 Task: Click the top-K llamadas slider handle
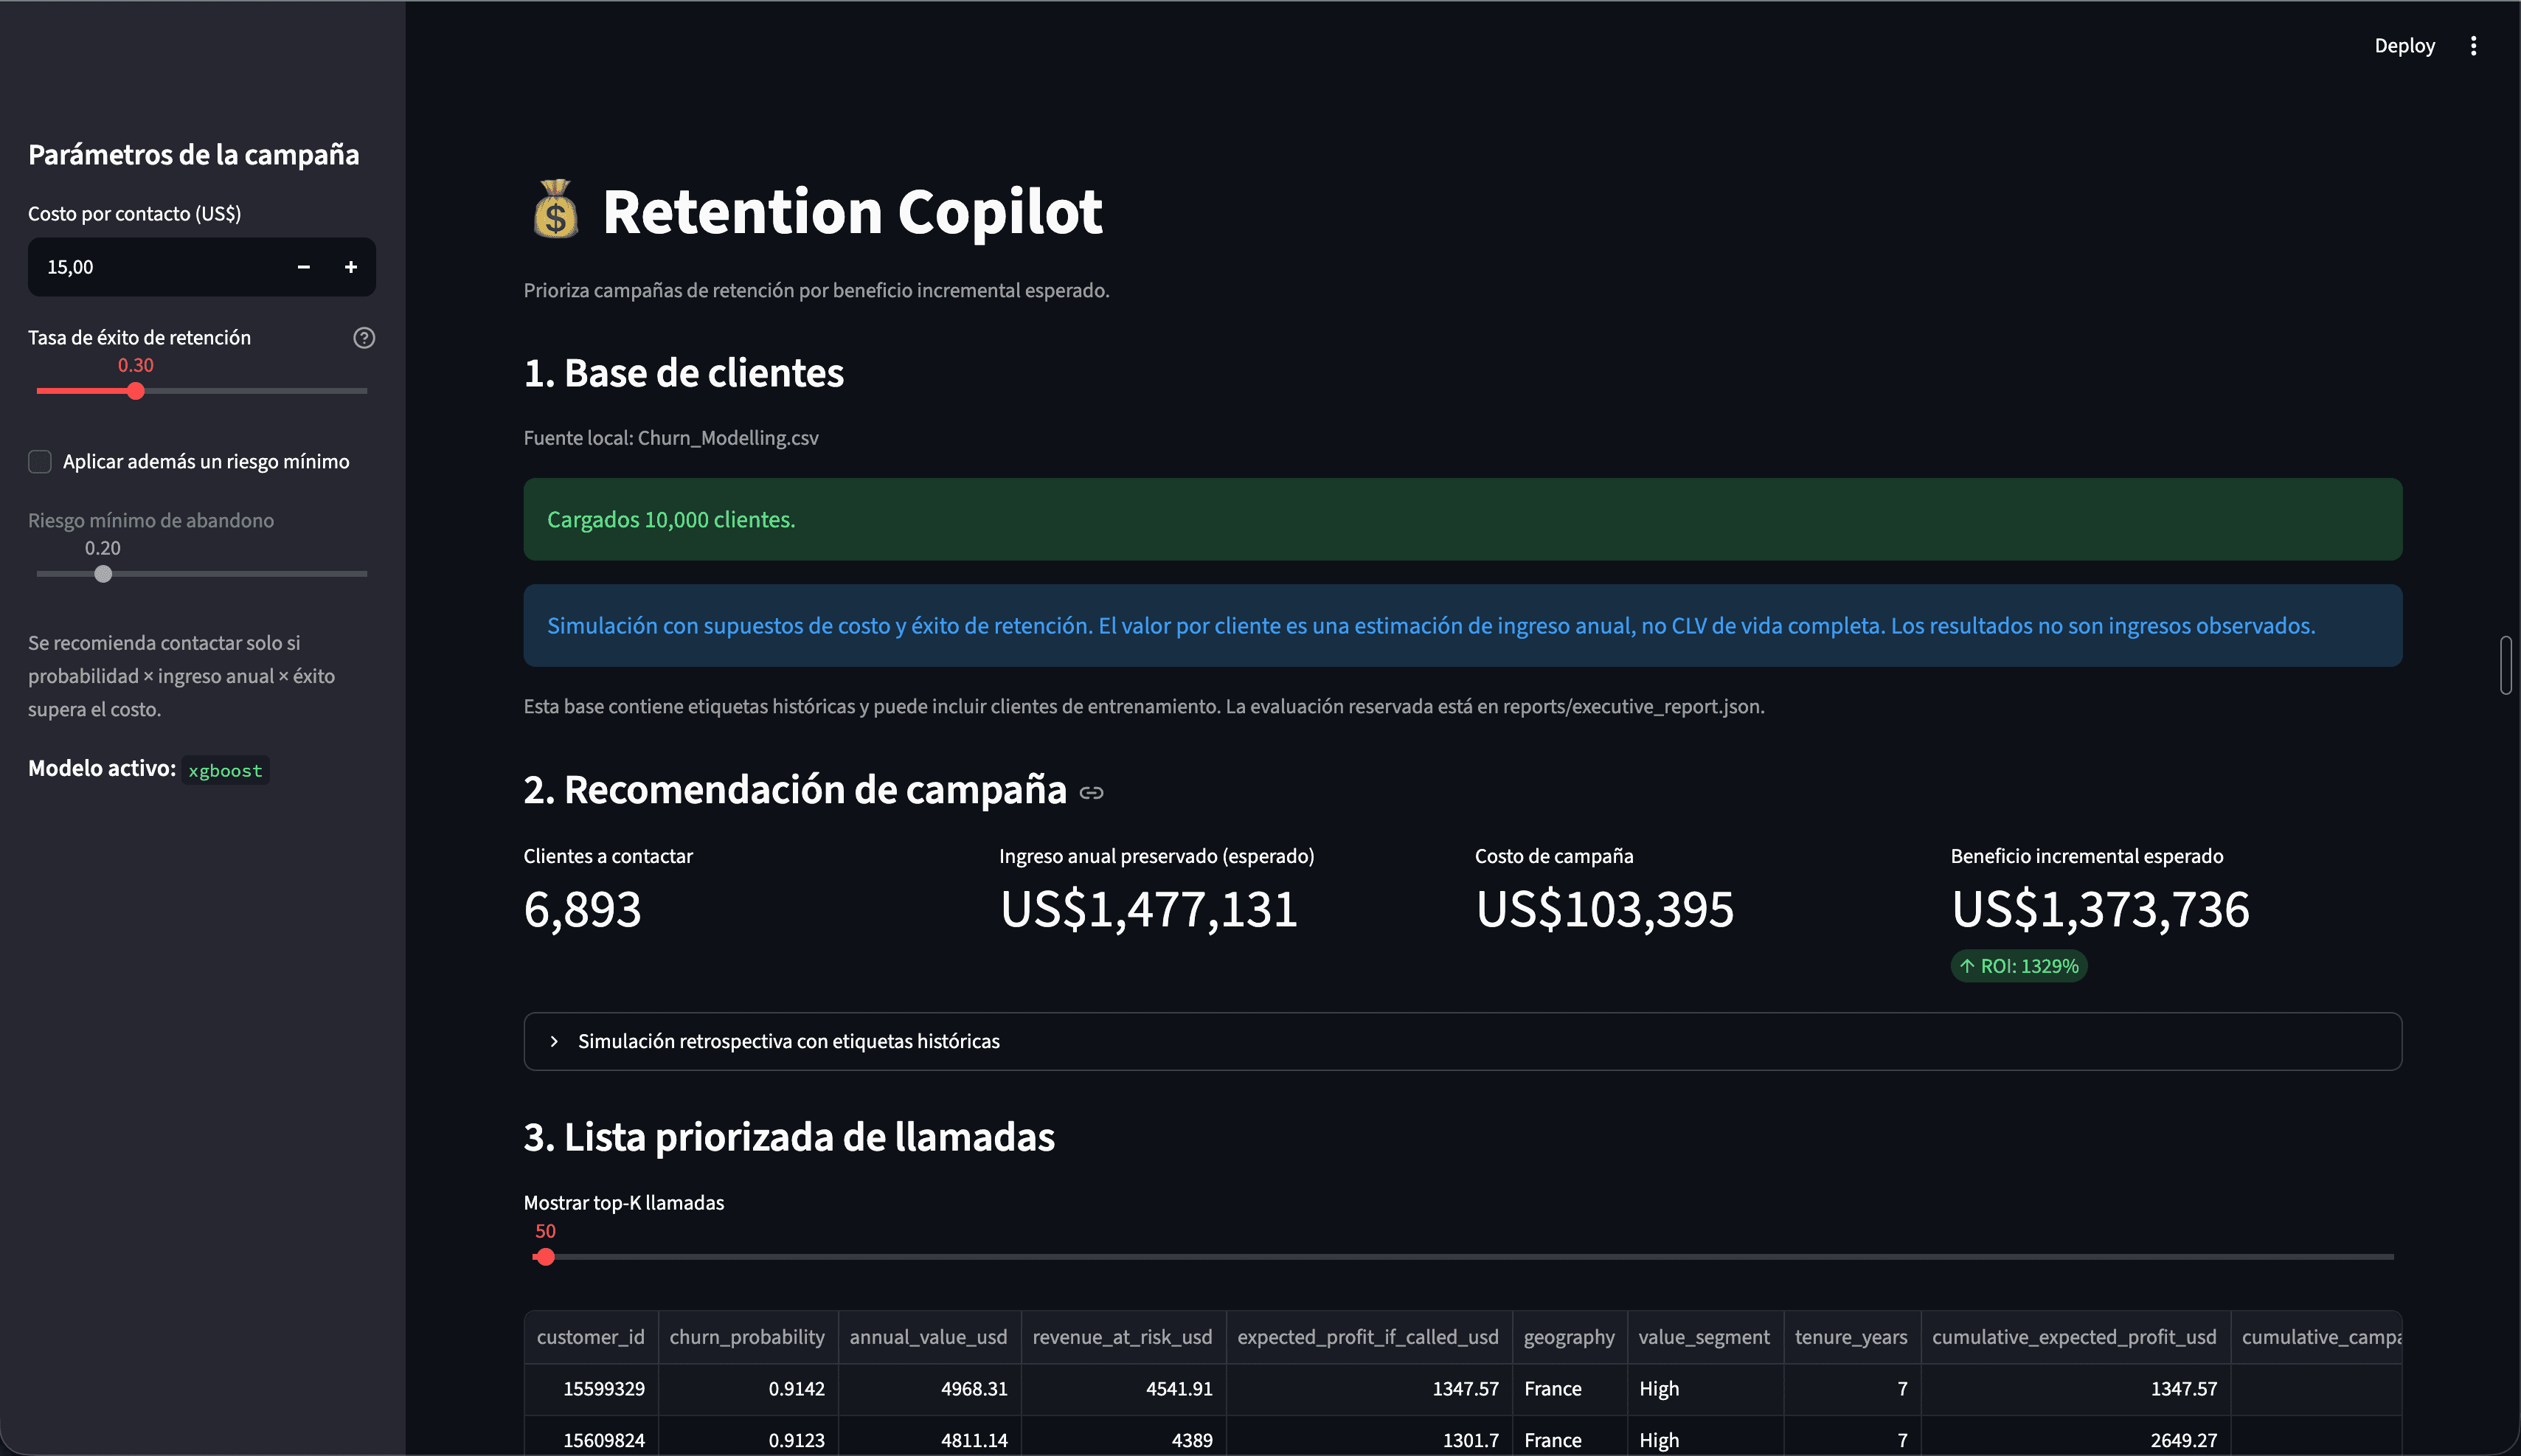click(x=545, y=1257)
